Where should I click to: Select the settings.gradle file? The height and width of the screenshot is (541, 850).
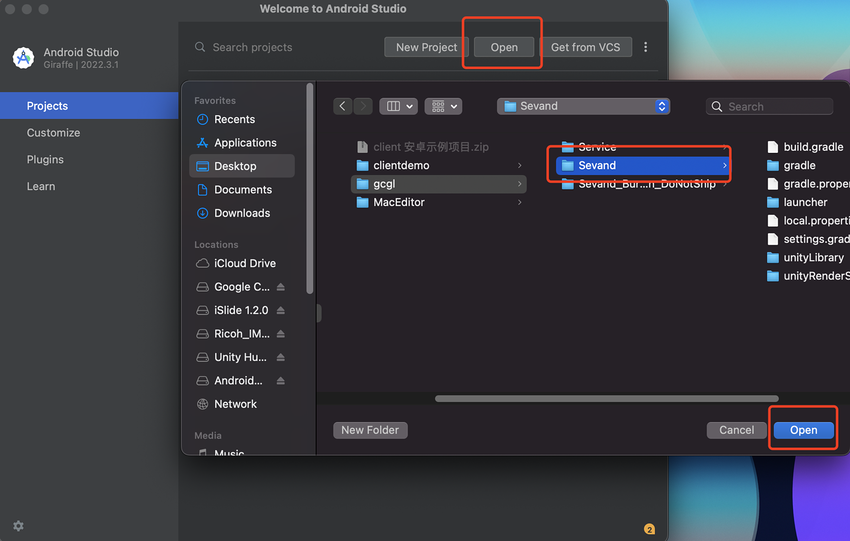coord(808,239)
